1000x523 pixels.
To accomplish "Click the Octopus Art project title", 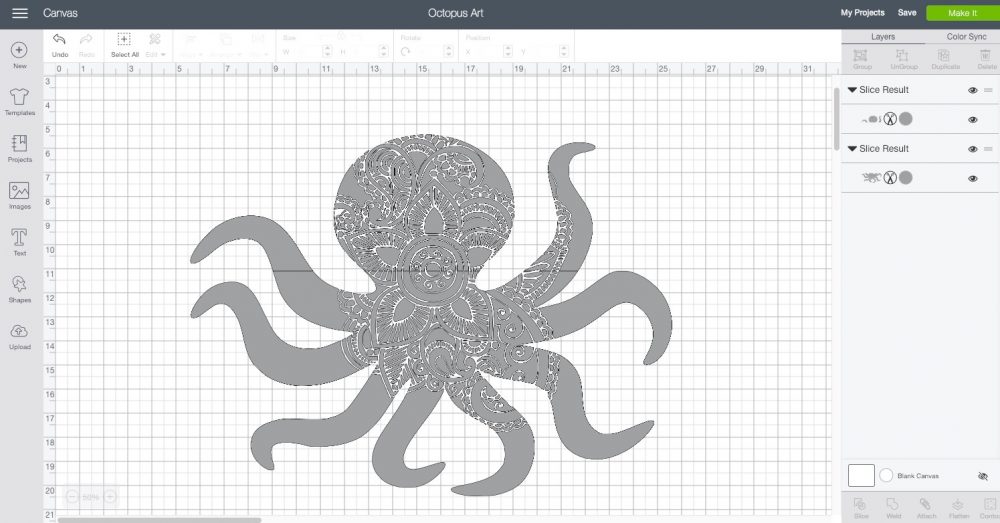I will pyautogui.click(x=455, y=13).
